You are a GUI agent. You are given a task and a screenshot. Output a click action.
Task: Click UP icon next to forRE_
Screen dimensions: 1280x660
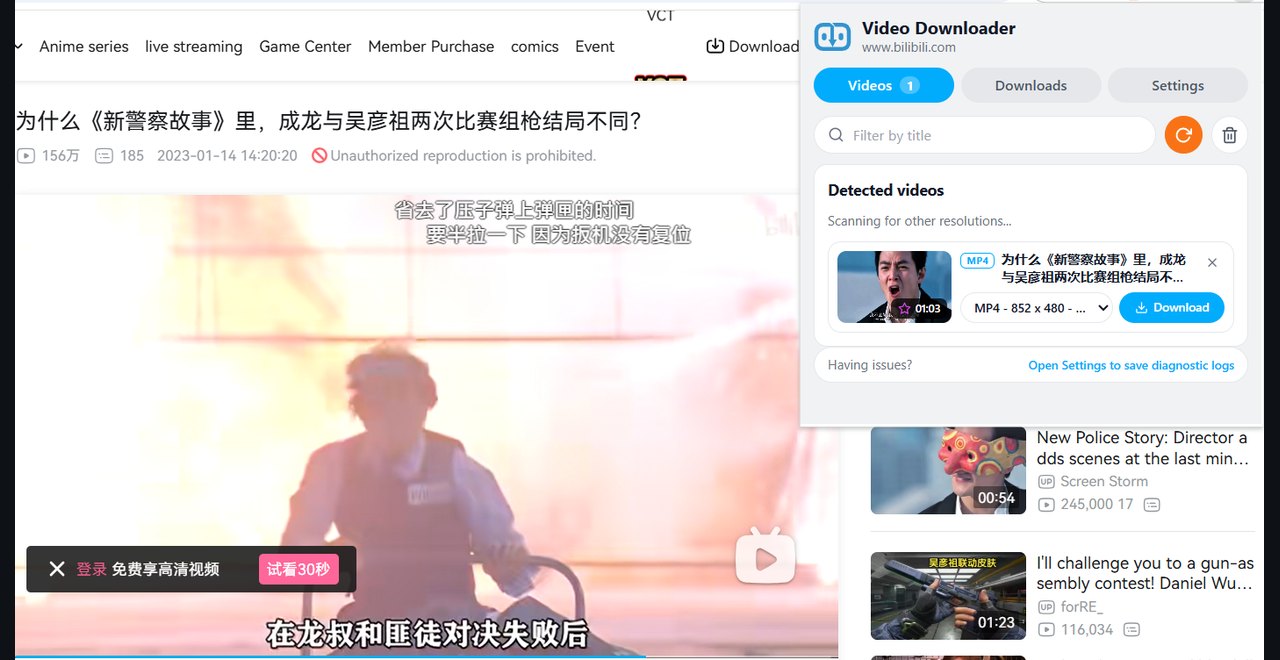pos(1046,607)
